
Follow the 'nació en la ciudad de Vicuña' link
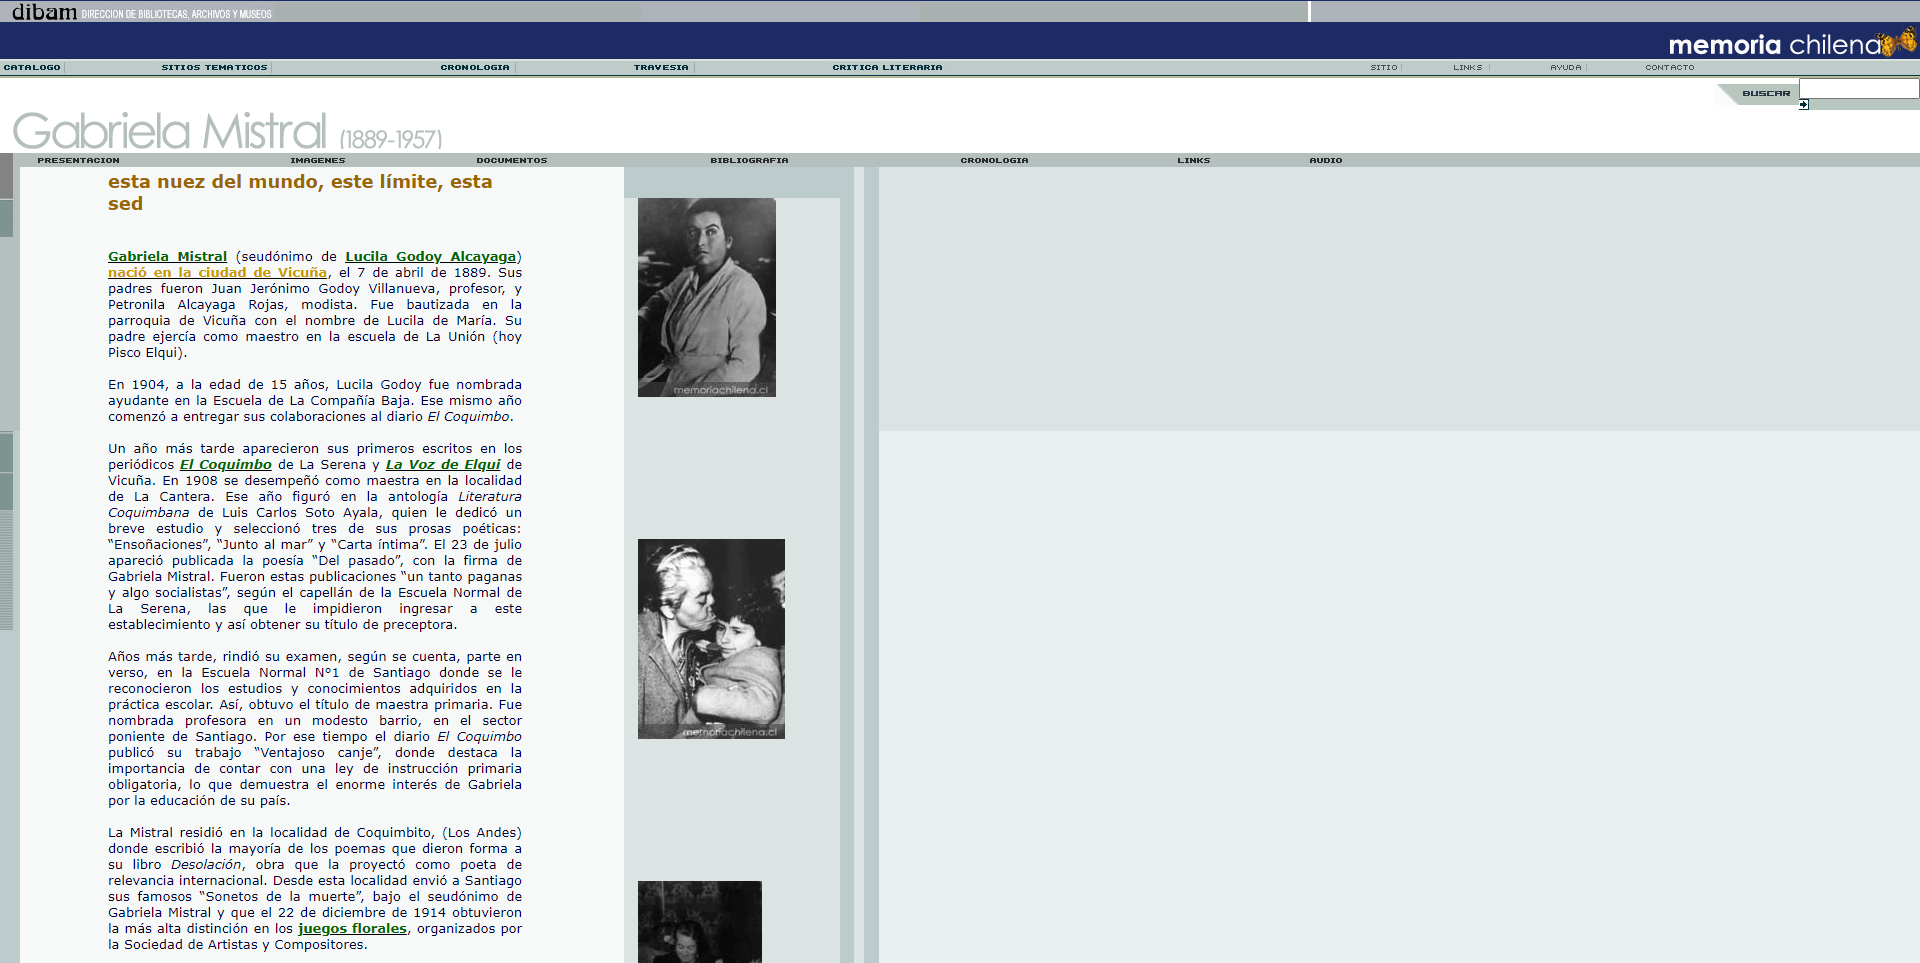coord(217,273)
